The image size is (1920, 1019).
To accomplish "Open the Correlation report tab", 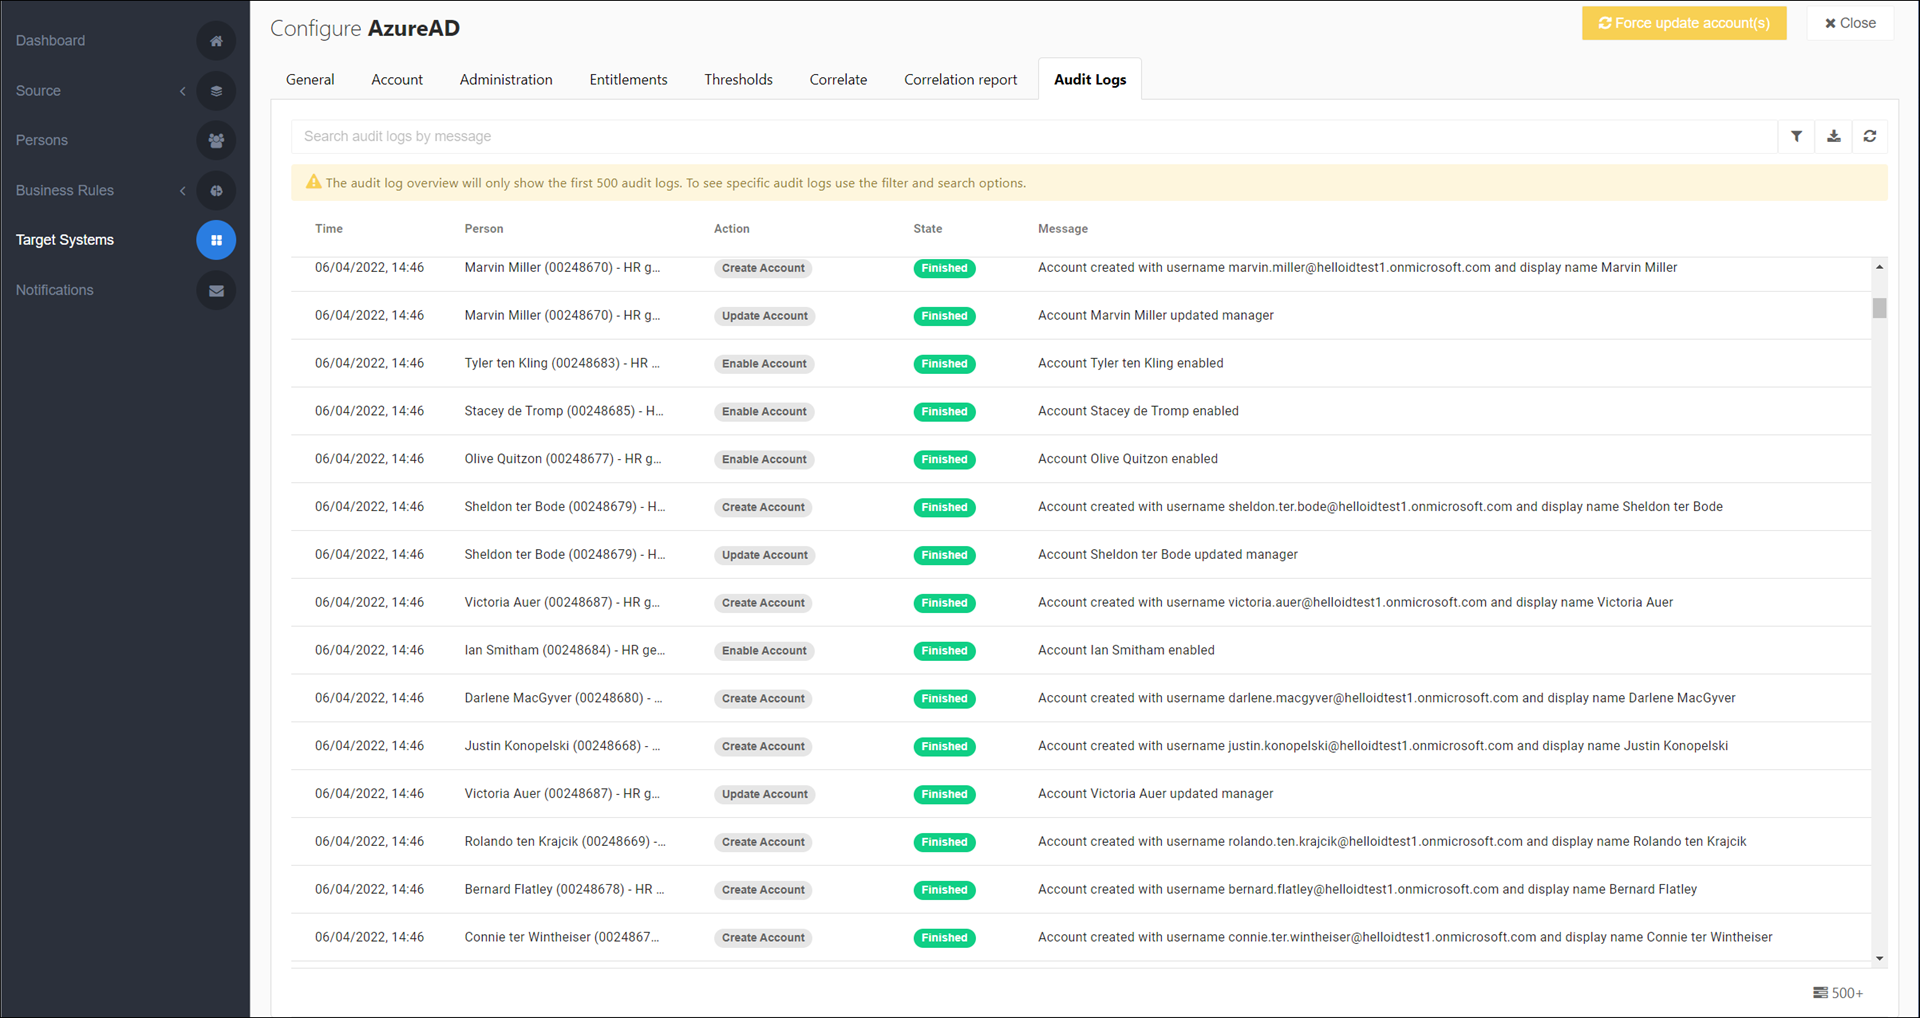I will point(960,80).
